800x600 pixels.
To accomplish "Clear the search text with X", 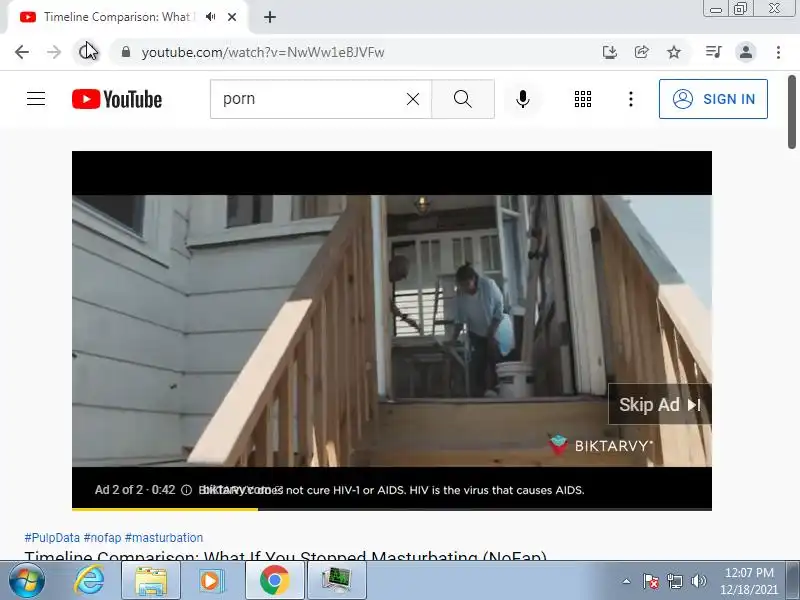I will coord(413,99).
